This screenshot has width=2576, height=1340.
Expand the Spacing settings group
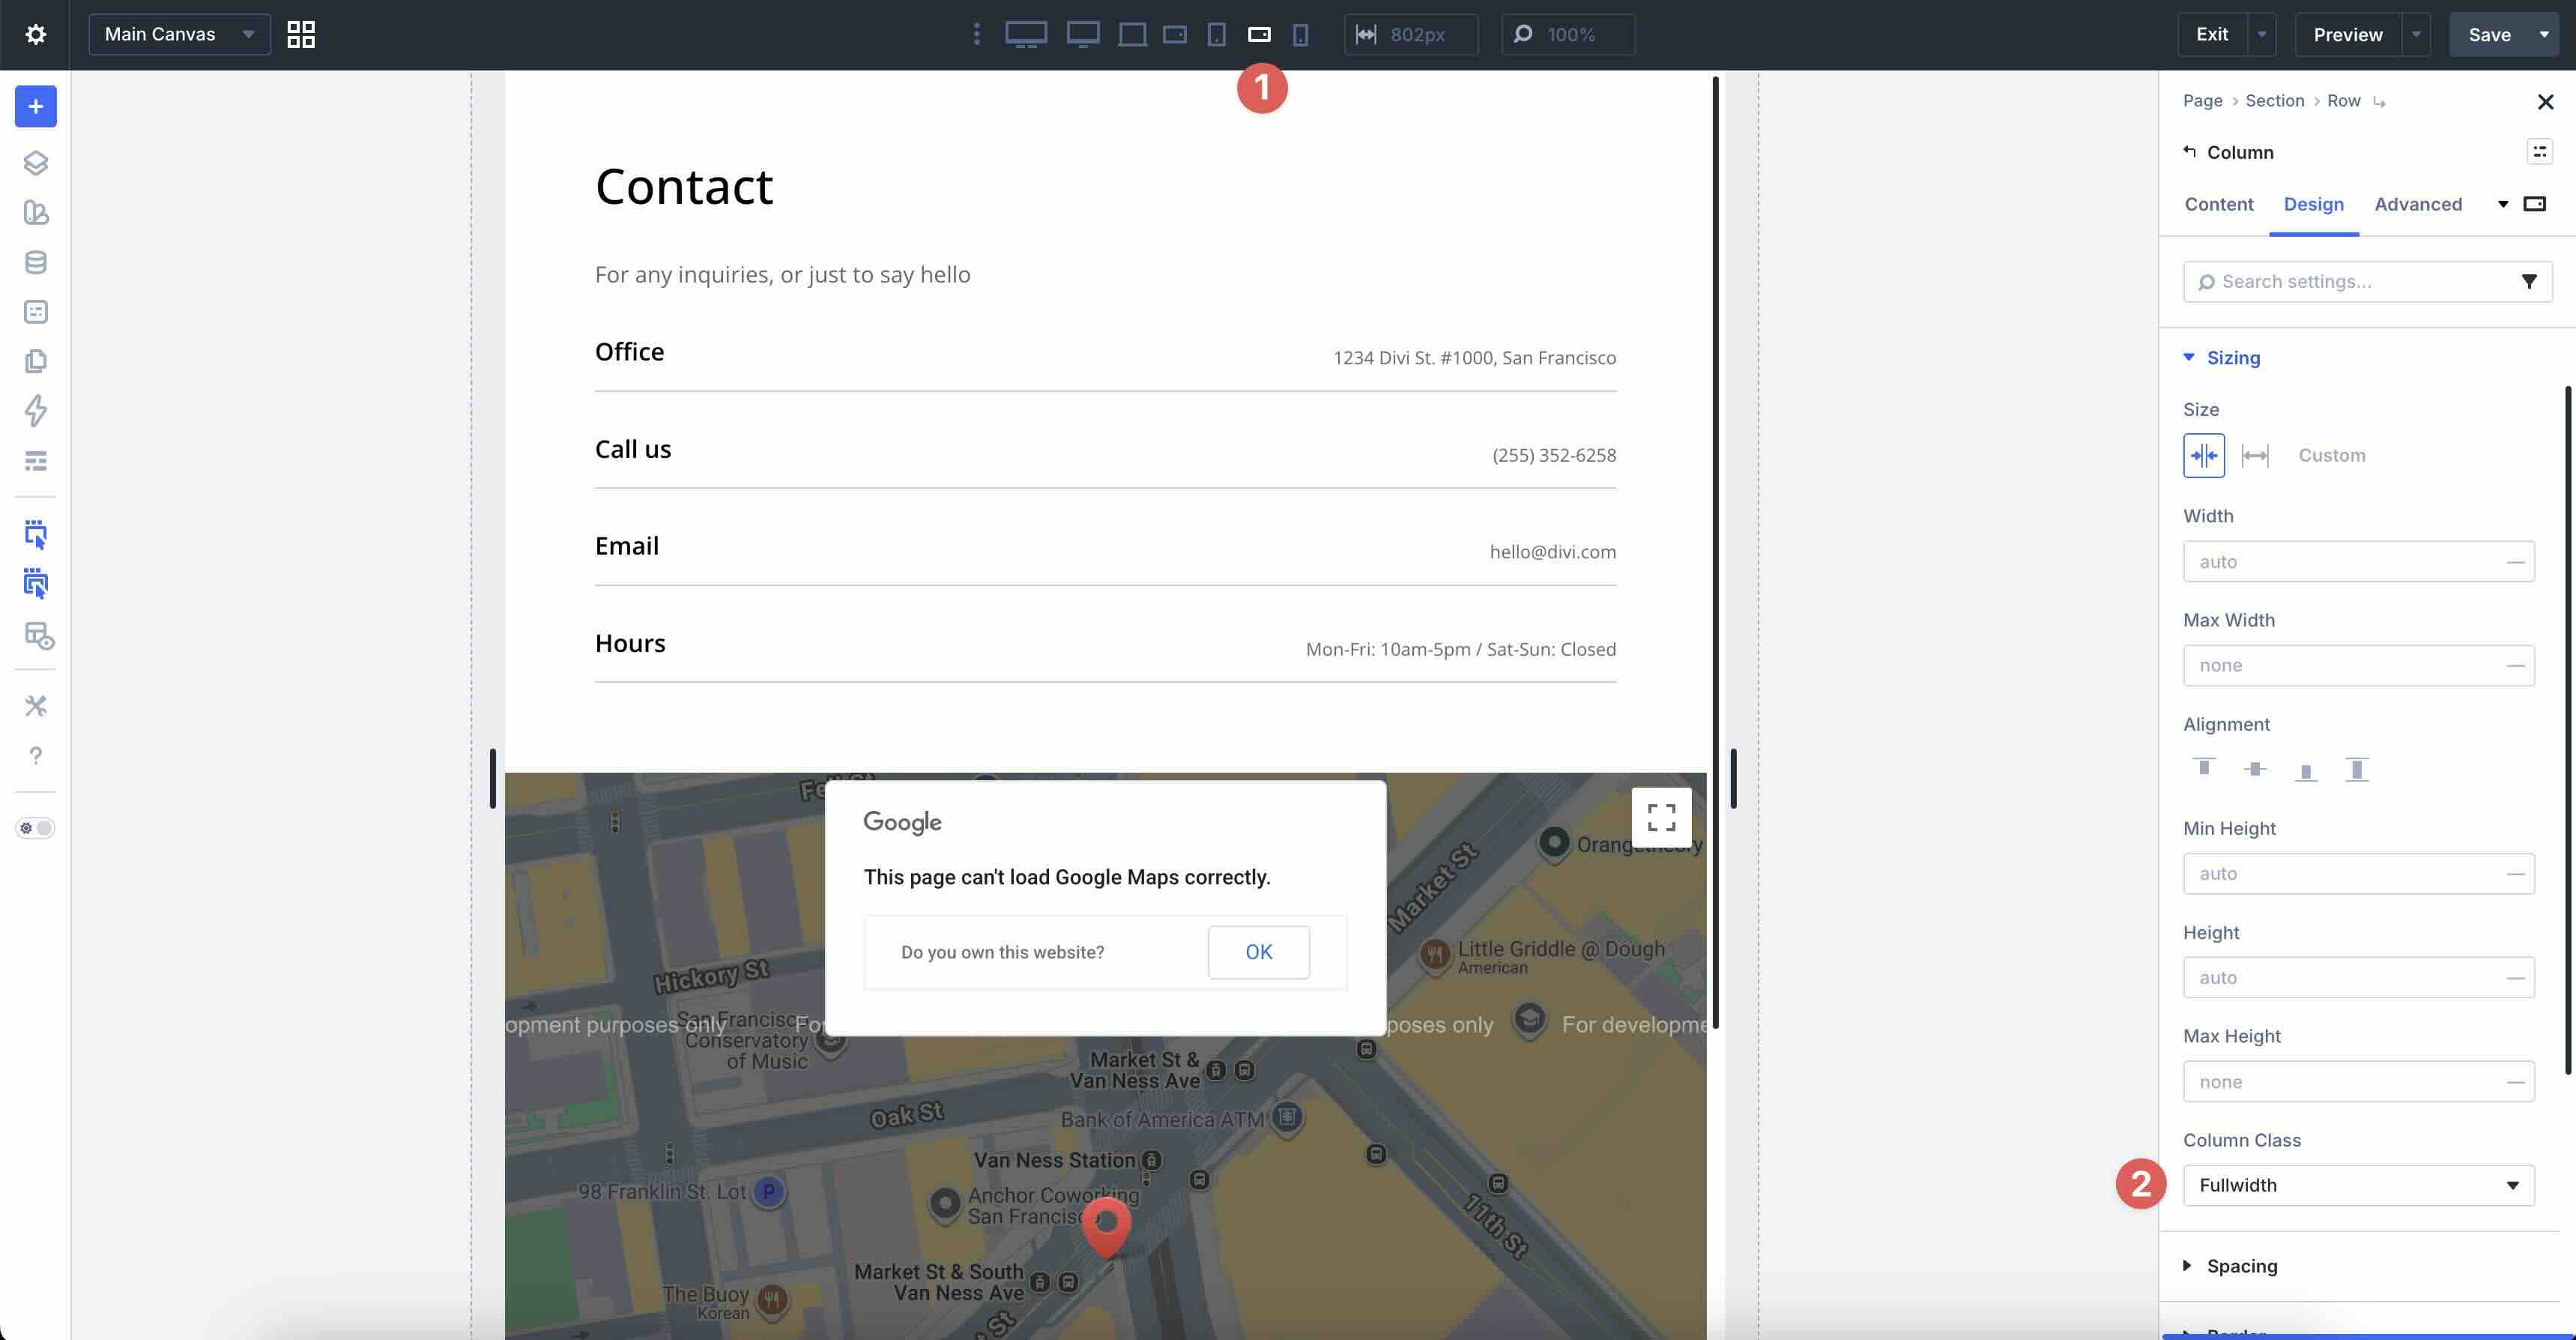click(x=2242, y=1266)
